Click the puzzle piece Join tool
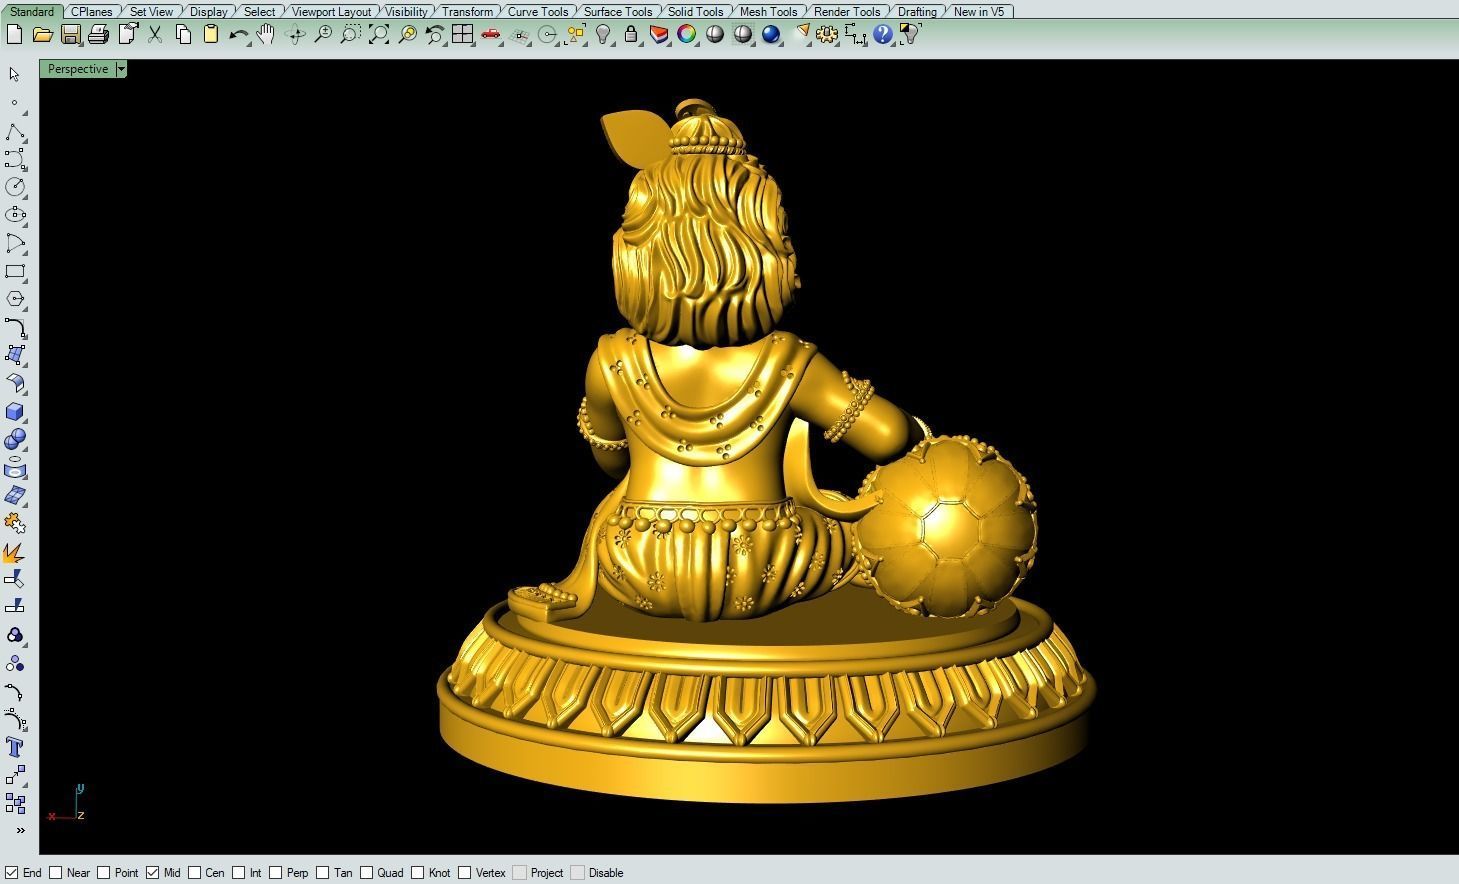This screenshot has height=884, width=1459. click(15, 523)
